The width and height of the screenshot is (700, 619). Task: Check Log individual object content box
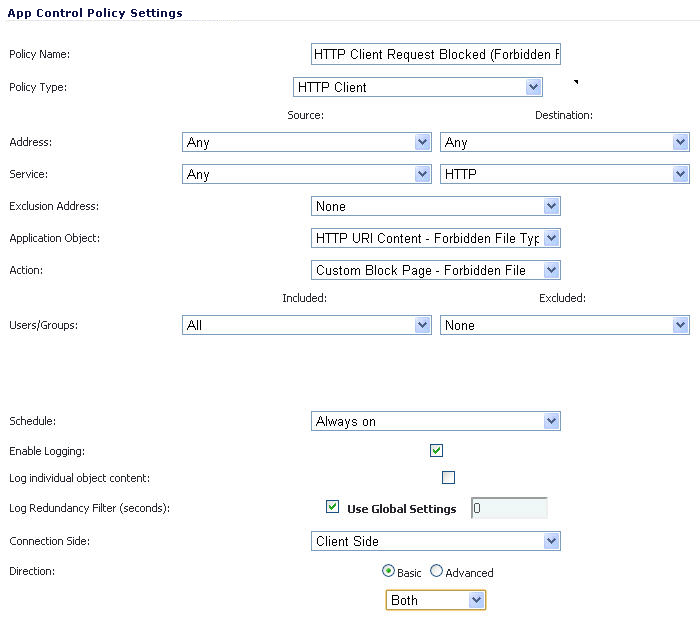pyautogui.click(x=448, y=478)
